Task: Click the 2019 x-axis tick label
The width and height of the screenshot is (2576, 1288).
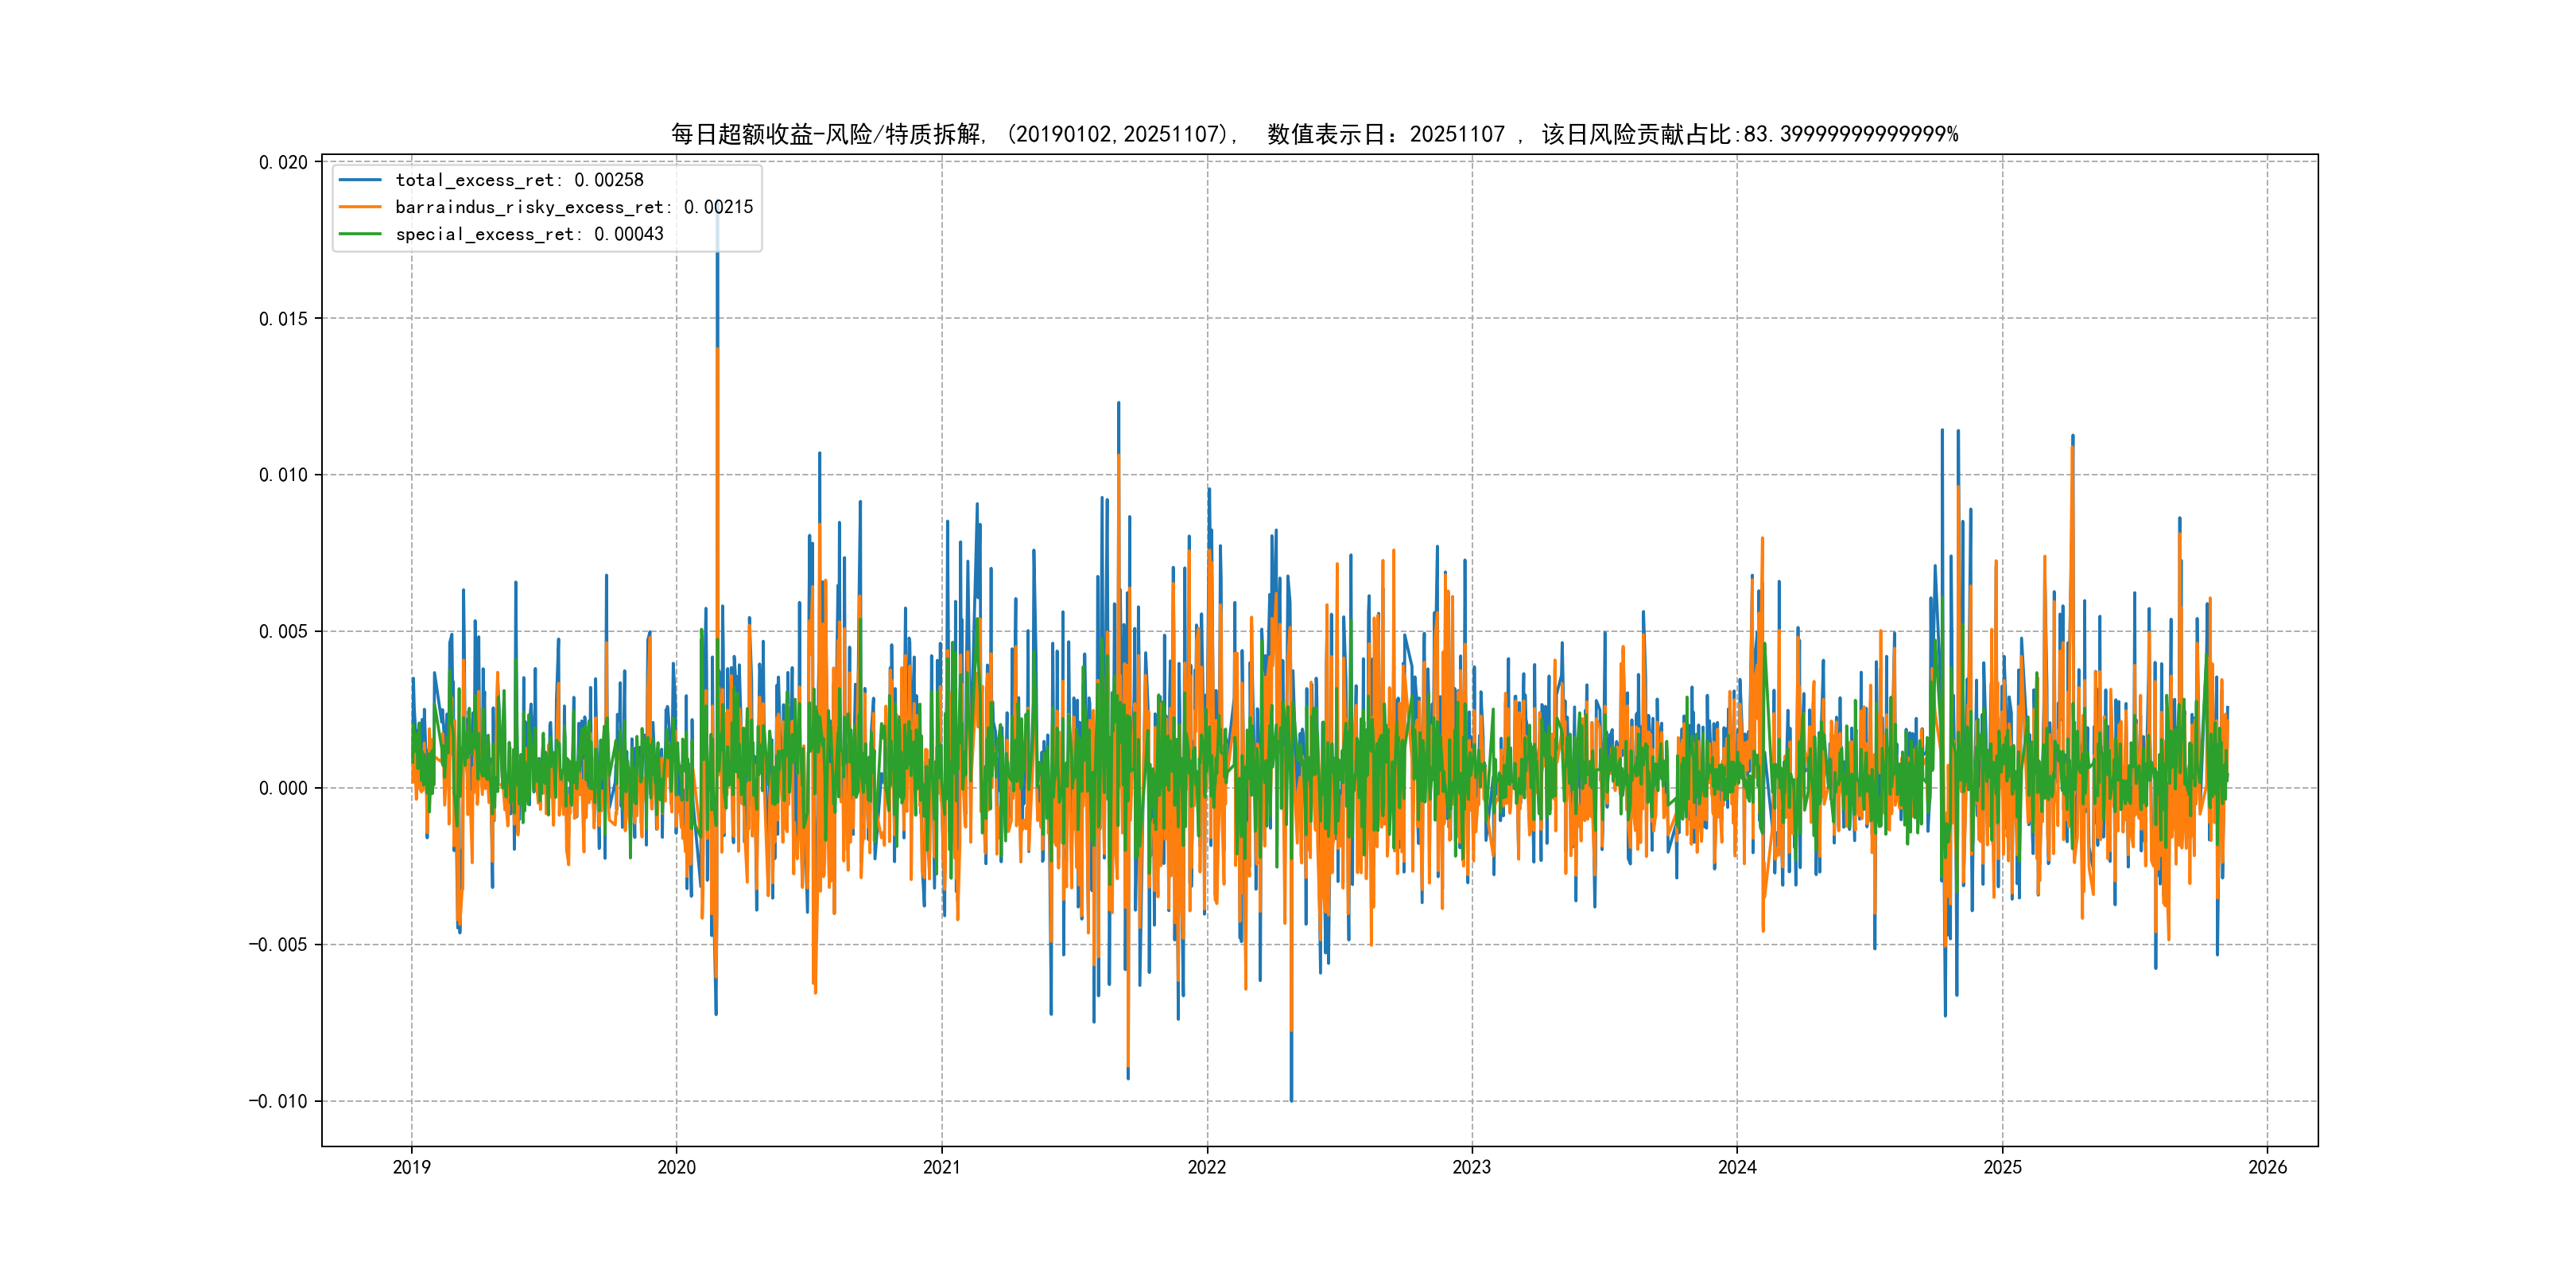Action: pyautogui.click(x=411, y=1167)
